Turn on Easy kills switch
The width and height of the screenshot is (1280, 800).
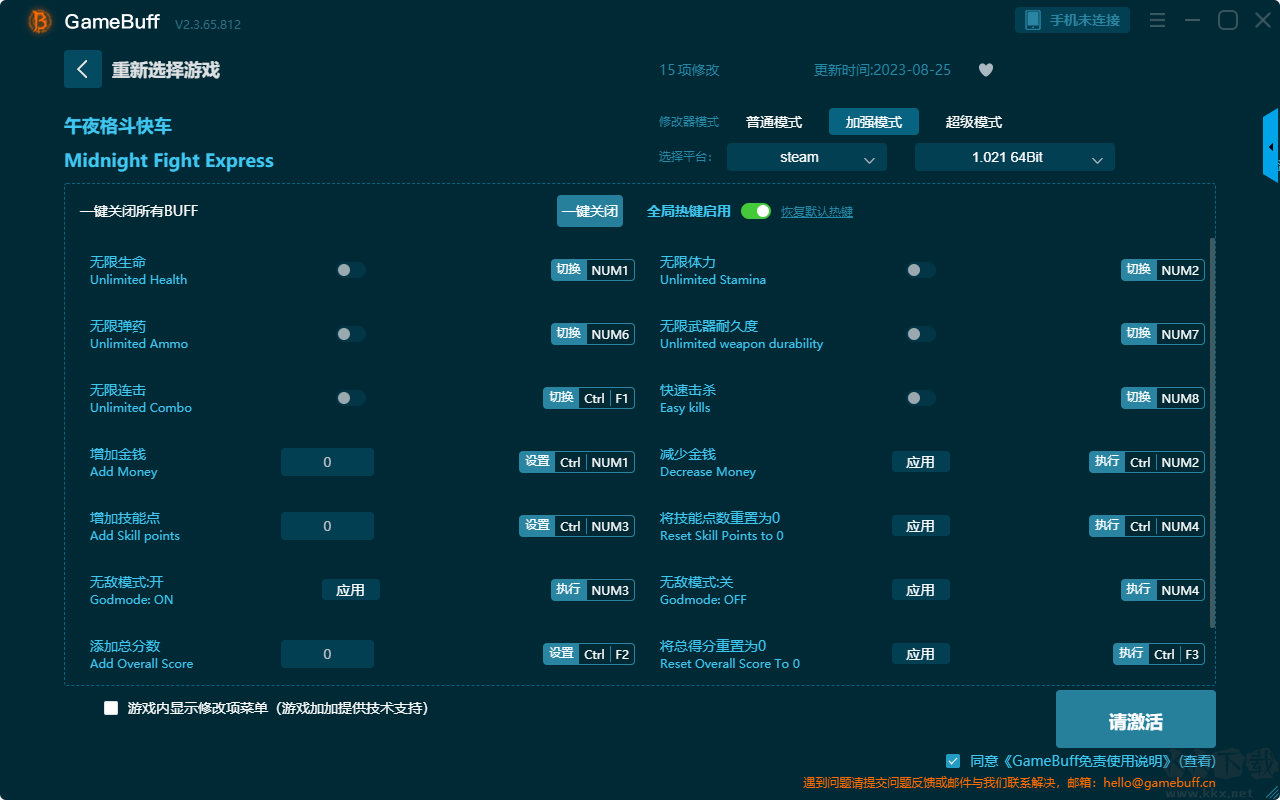[x=921, y=398]
